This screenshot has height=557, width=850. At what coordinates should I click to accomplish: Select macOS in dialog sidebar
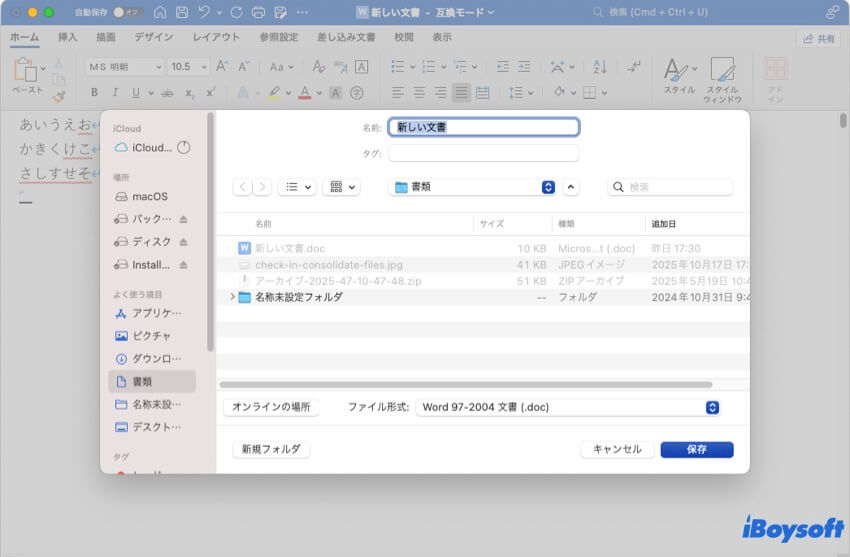pyautogui.click(x=150, y=197)
